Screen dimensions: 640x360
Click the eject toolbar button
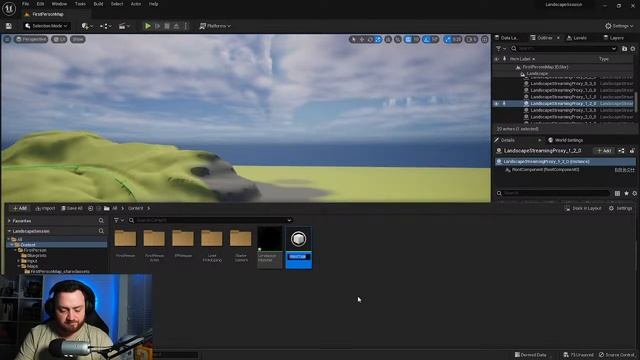[x=176, y=26]
